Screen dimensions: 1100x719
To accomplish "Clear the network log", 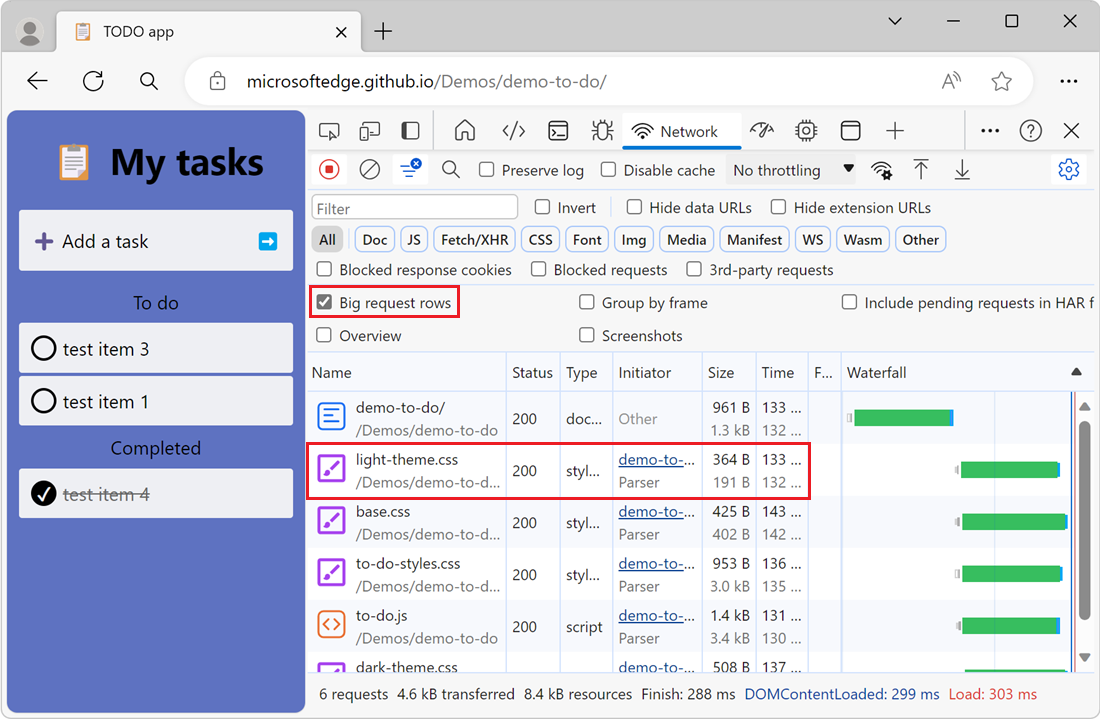I will point(369,169).
